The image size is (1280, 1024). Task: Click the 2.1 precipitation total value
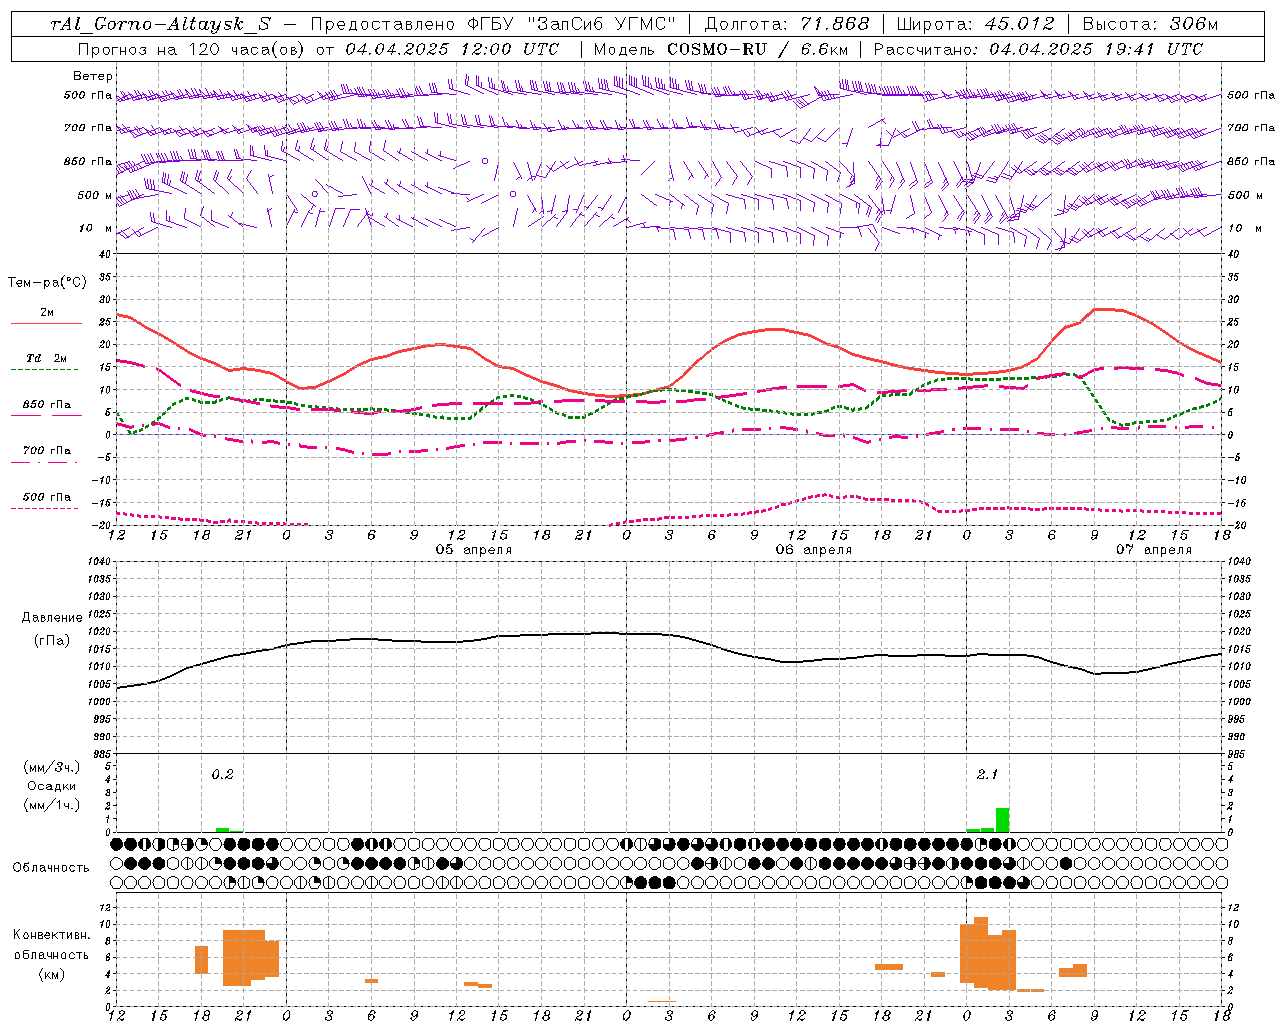click(x=987, y=775)
